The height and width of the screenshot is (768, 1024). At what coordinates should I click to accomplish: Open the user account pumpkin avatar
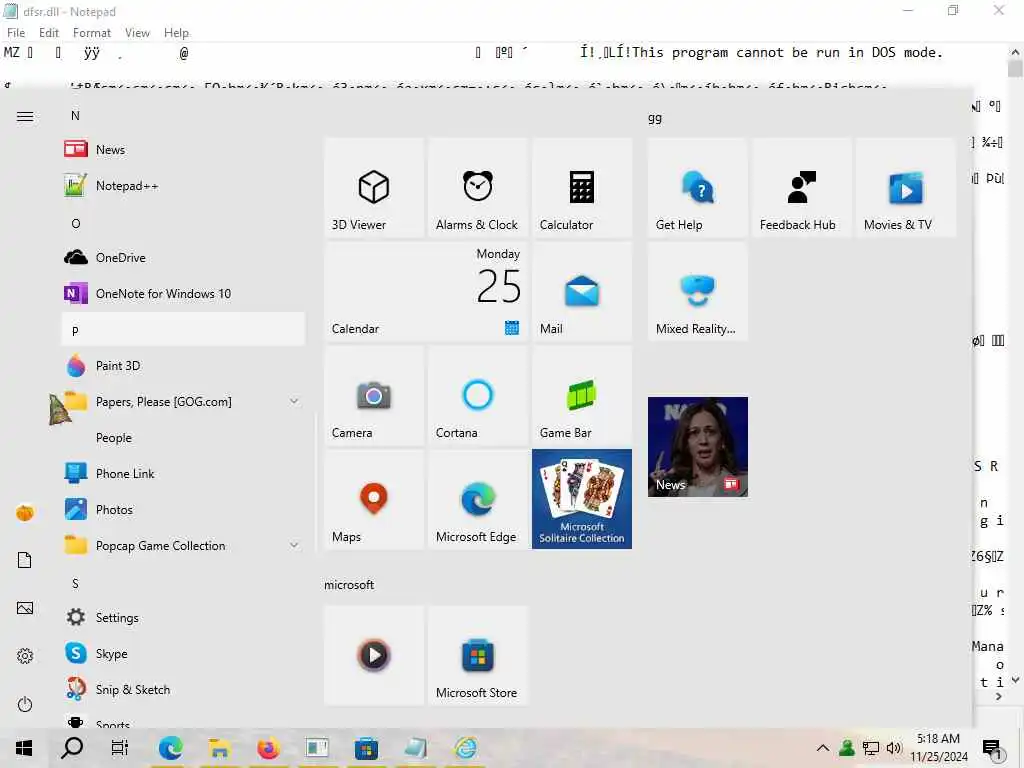(x=25, y=513)
